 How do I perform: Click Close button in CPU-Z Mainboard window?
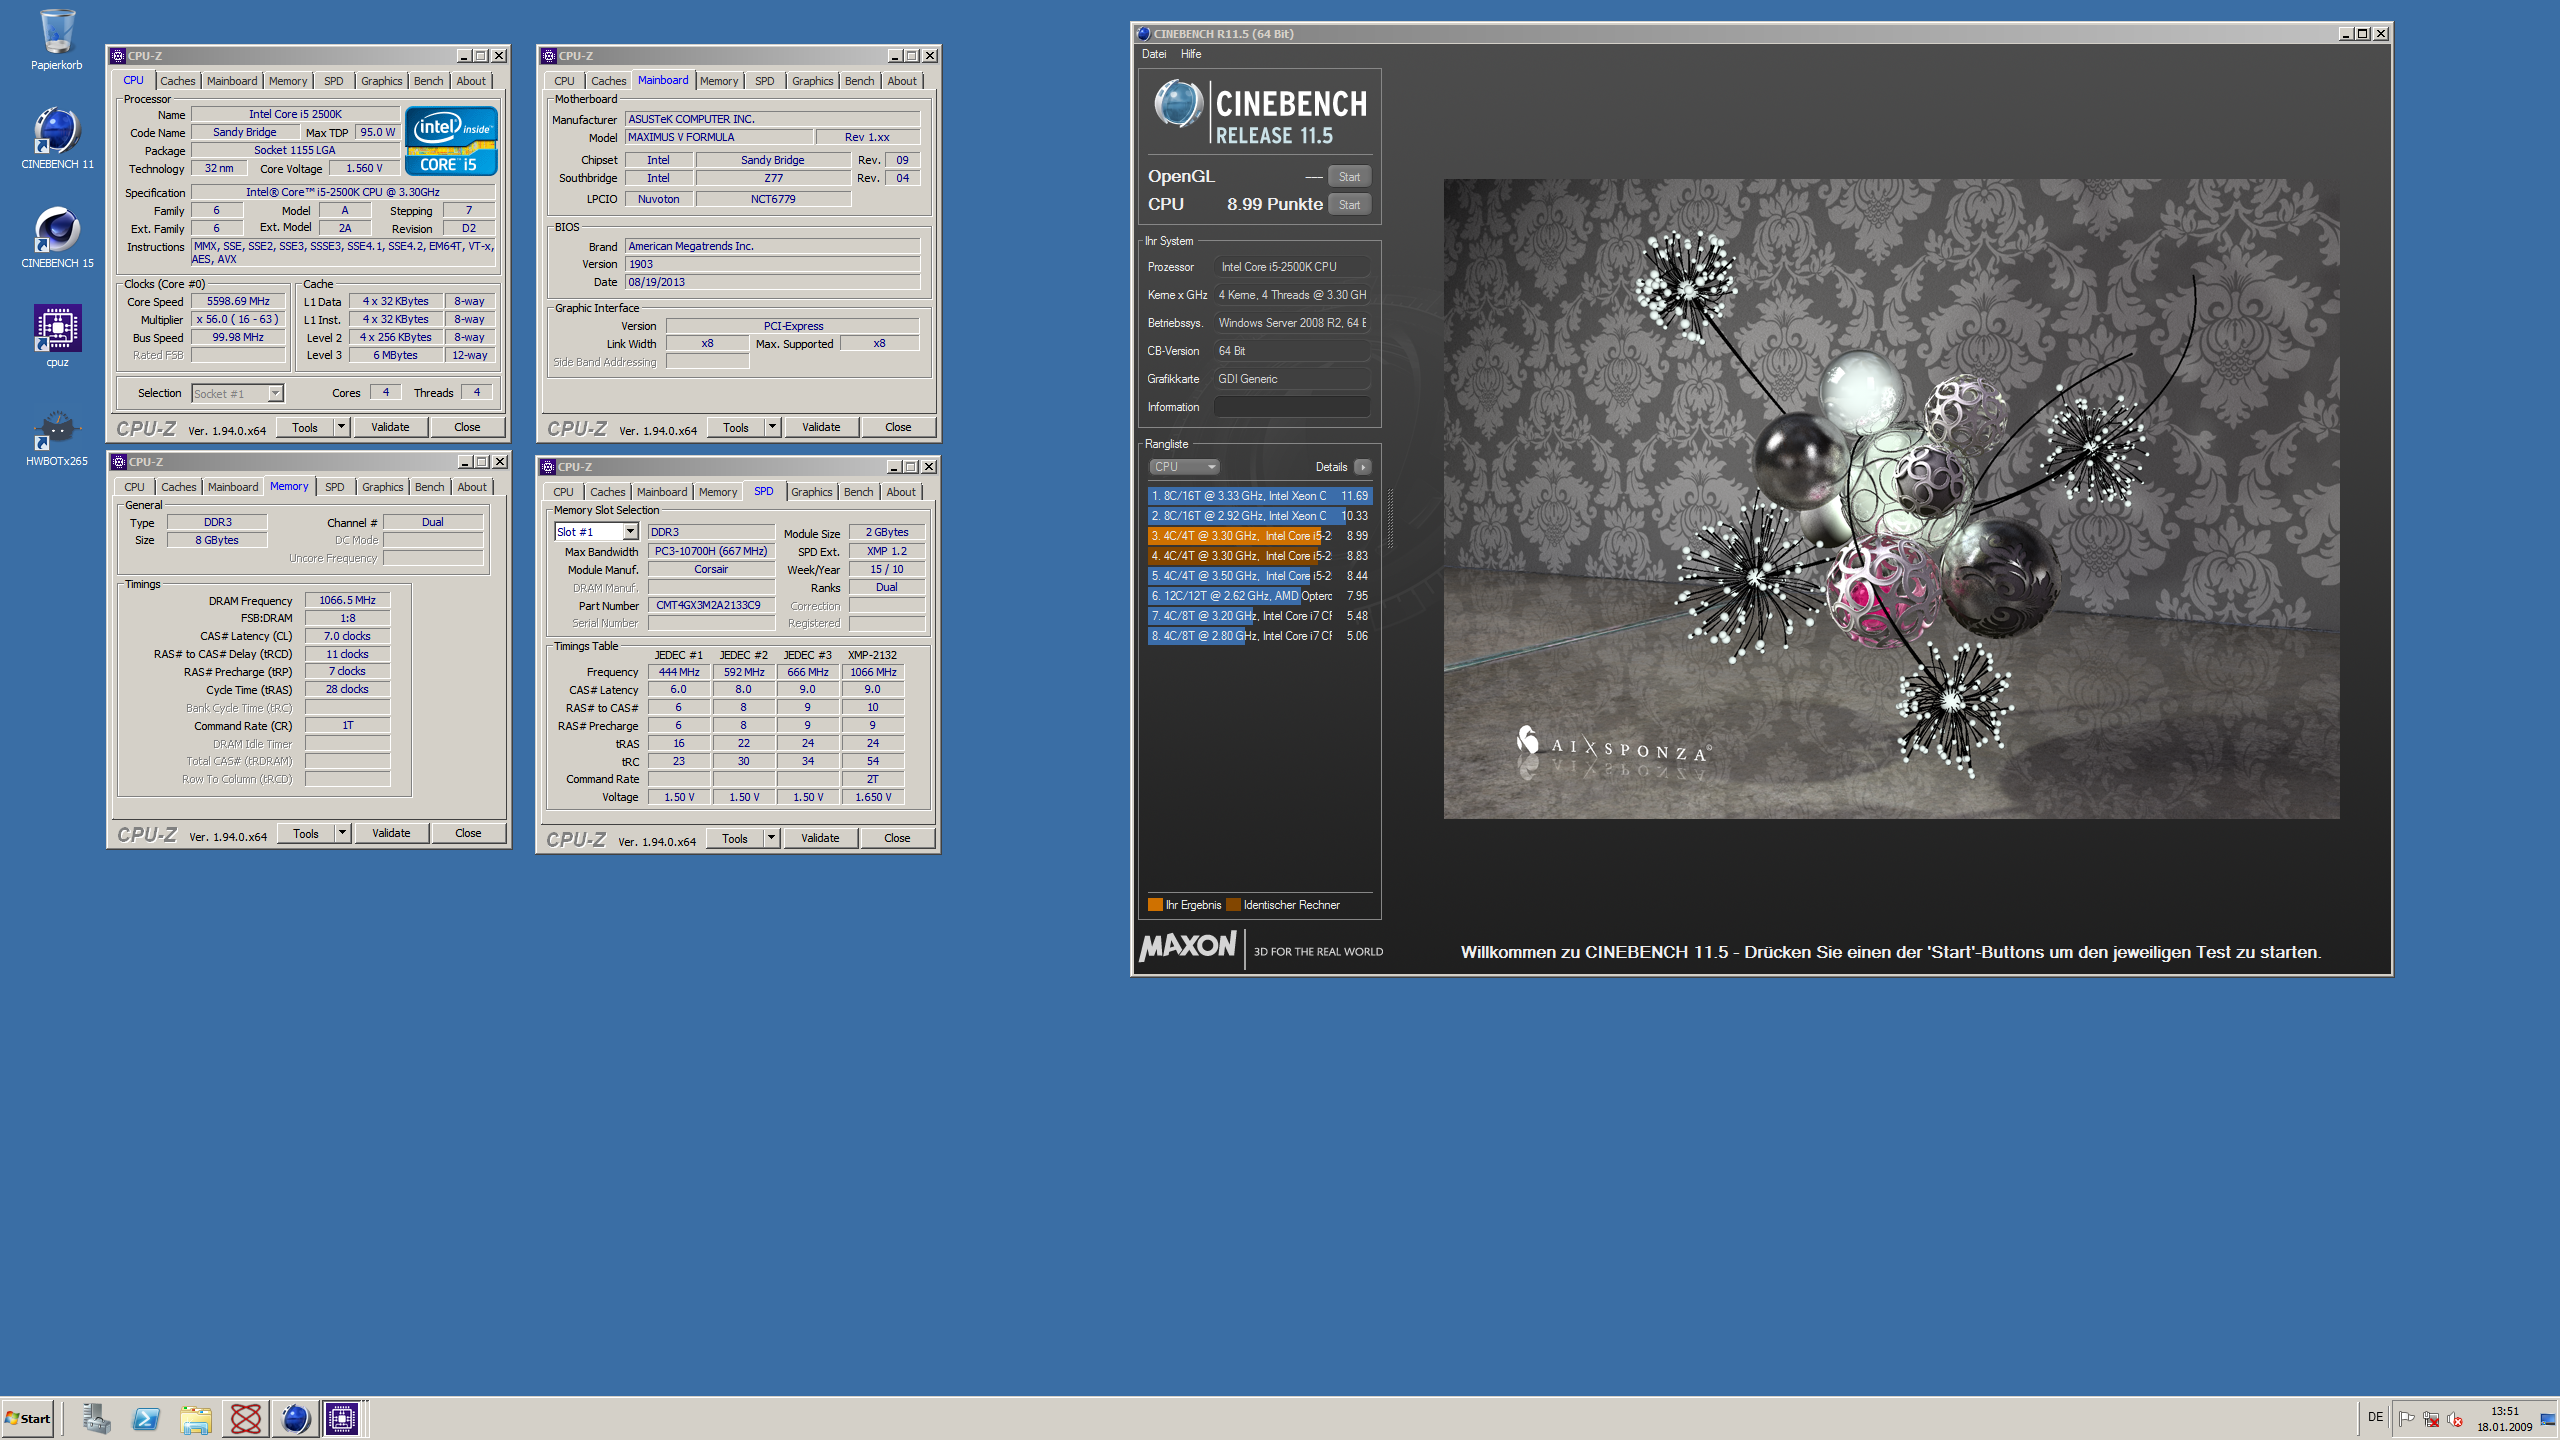(898, 427)
